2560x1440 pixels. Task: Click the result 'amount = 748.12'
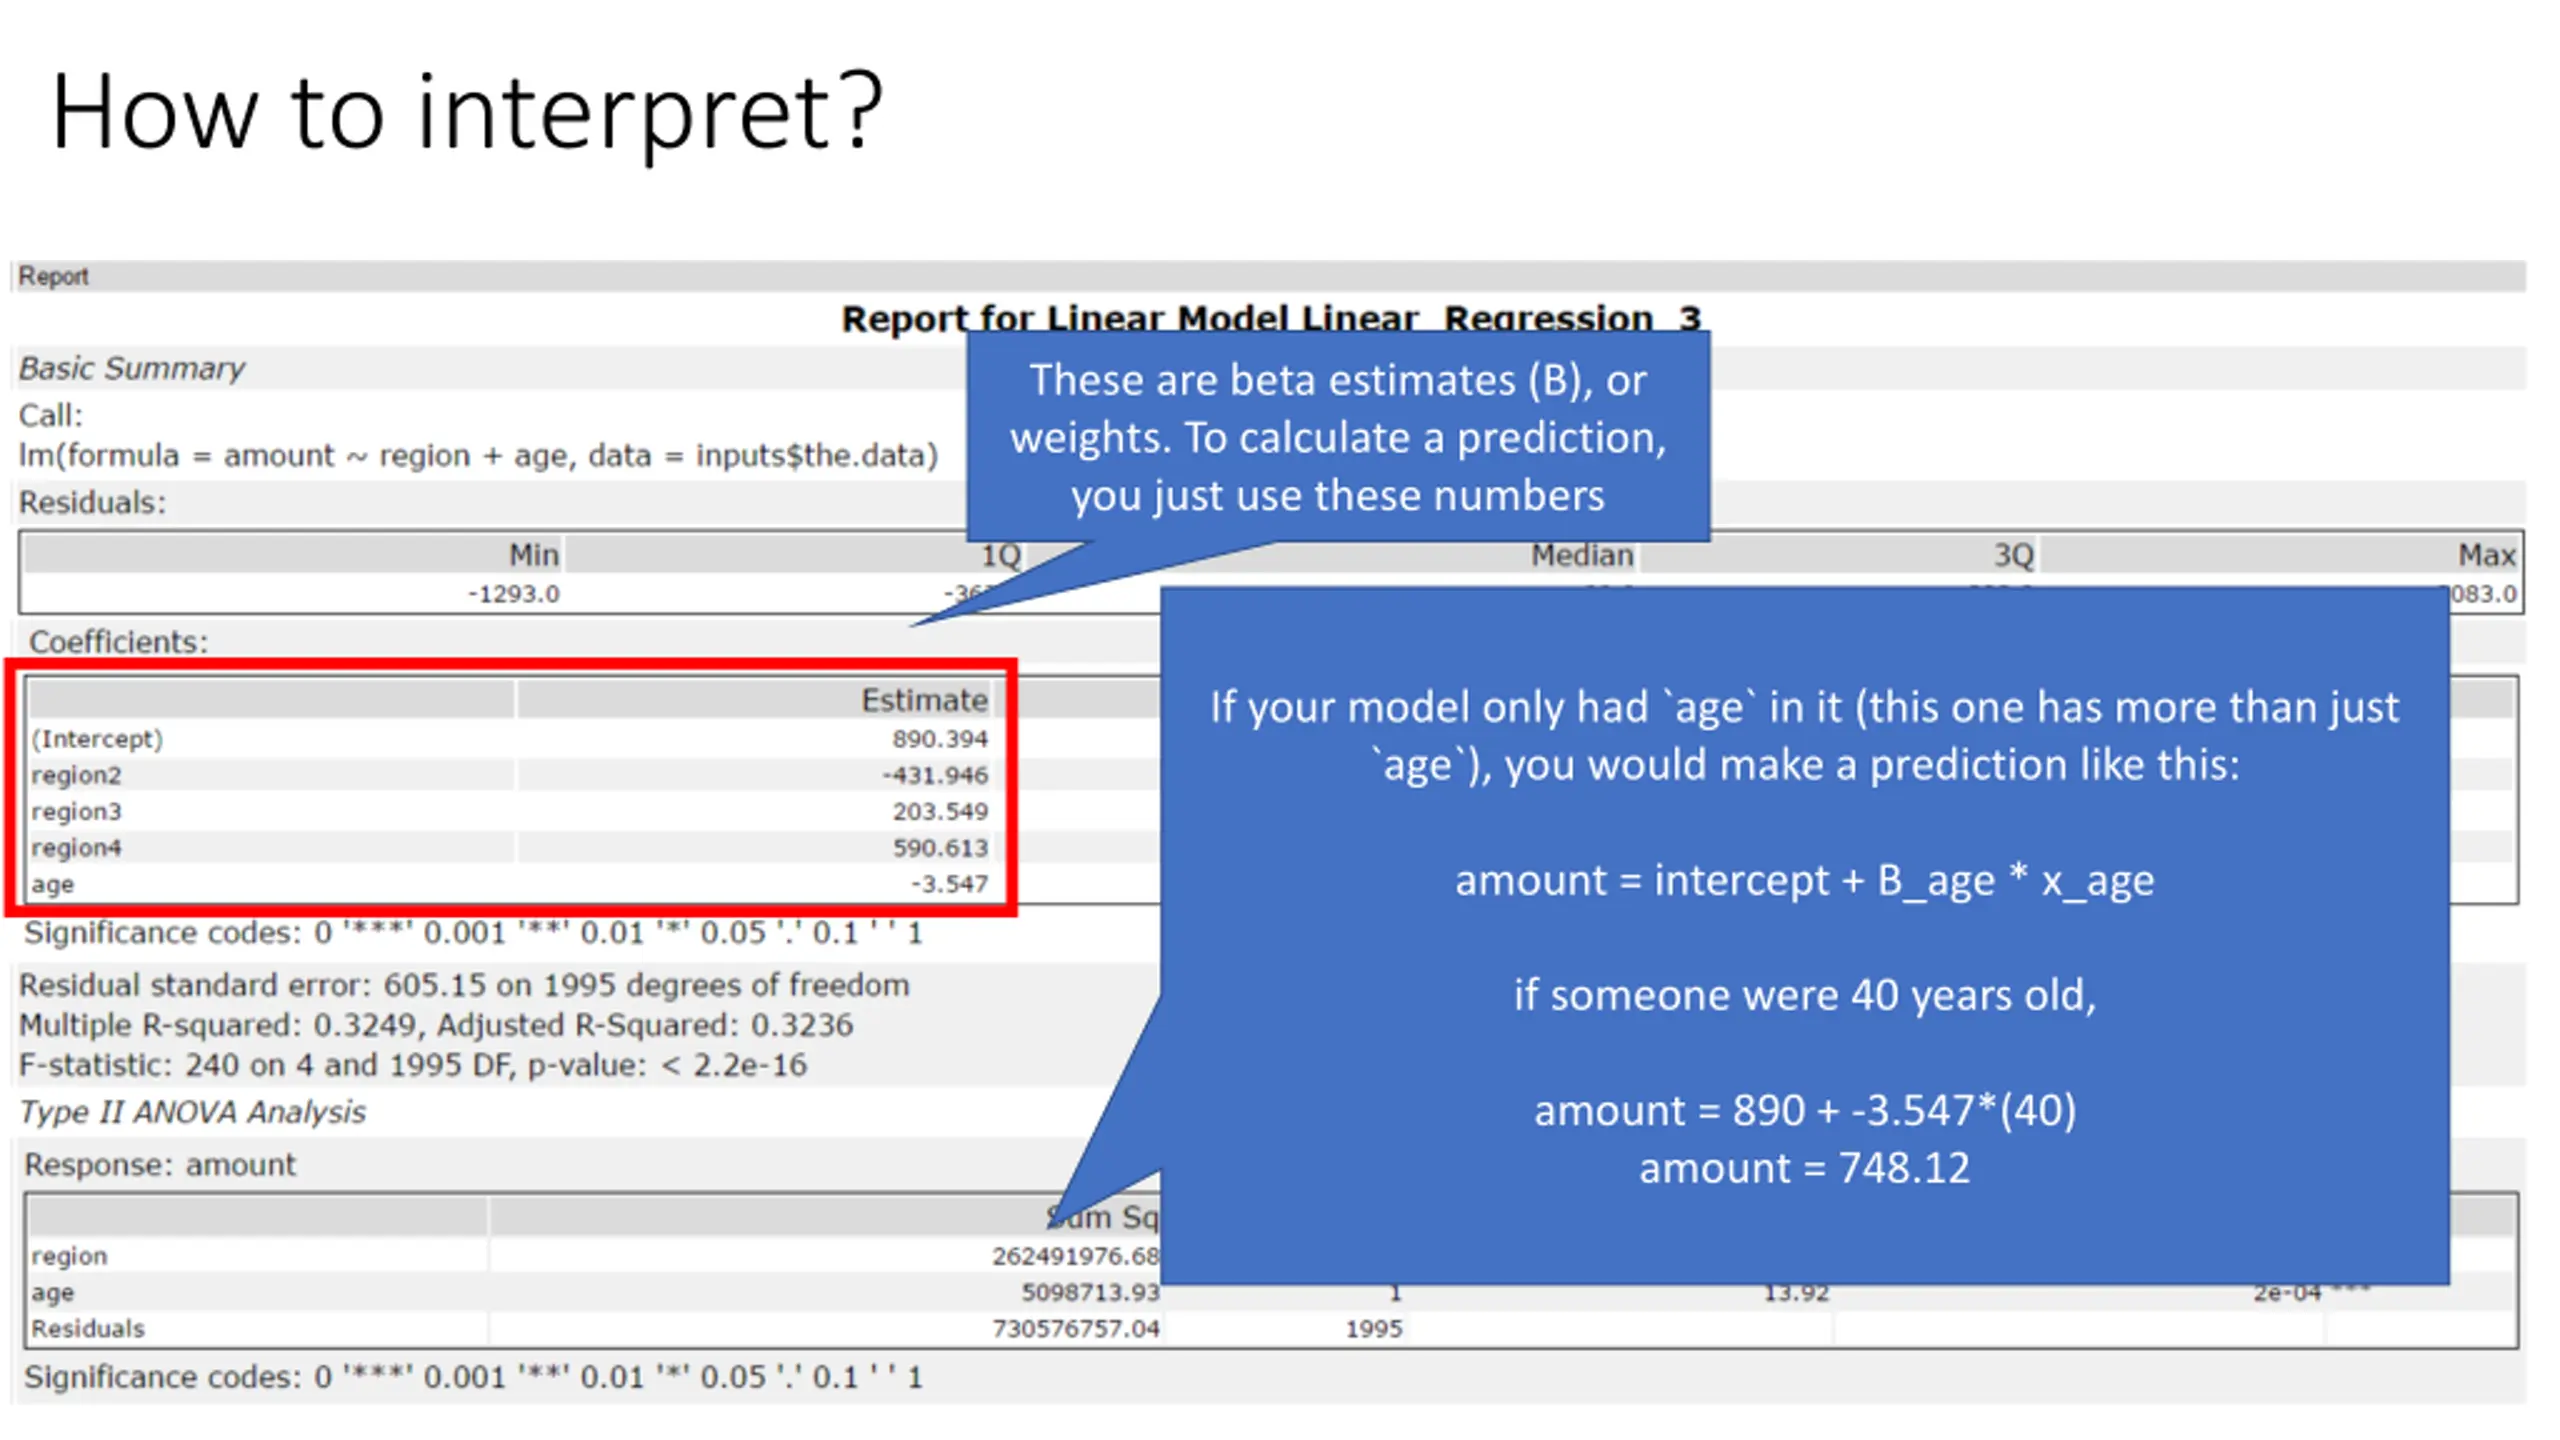click(1804, 1169)
